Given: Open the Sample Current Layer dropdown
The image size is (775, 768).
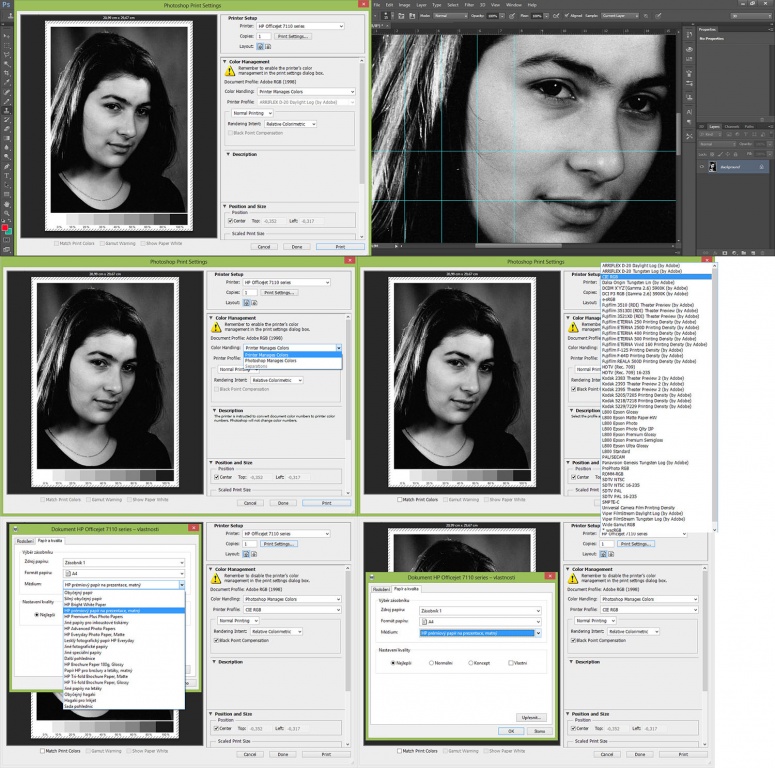Looking at the screenshot, I should pyautogui.click(x=620, y=16).
